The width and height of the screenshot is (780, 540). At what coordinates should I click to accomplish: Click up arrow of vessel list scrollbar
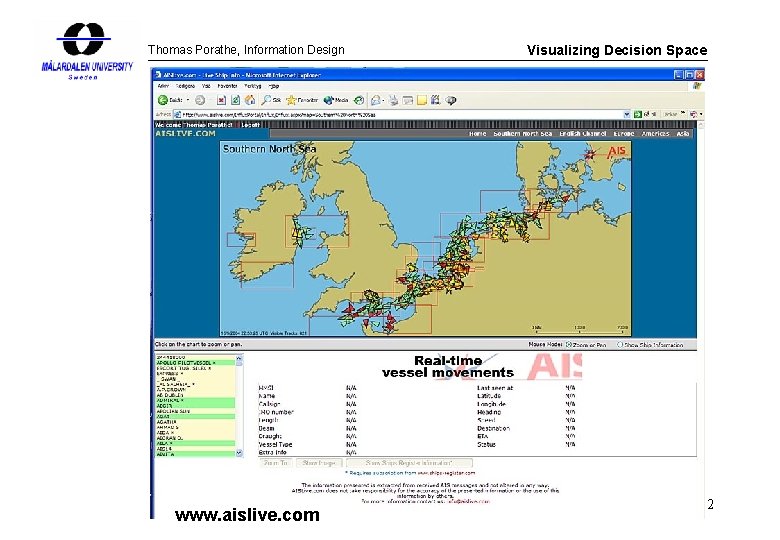pyautogui.click(x=239, y=358)
